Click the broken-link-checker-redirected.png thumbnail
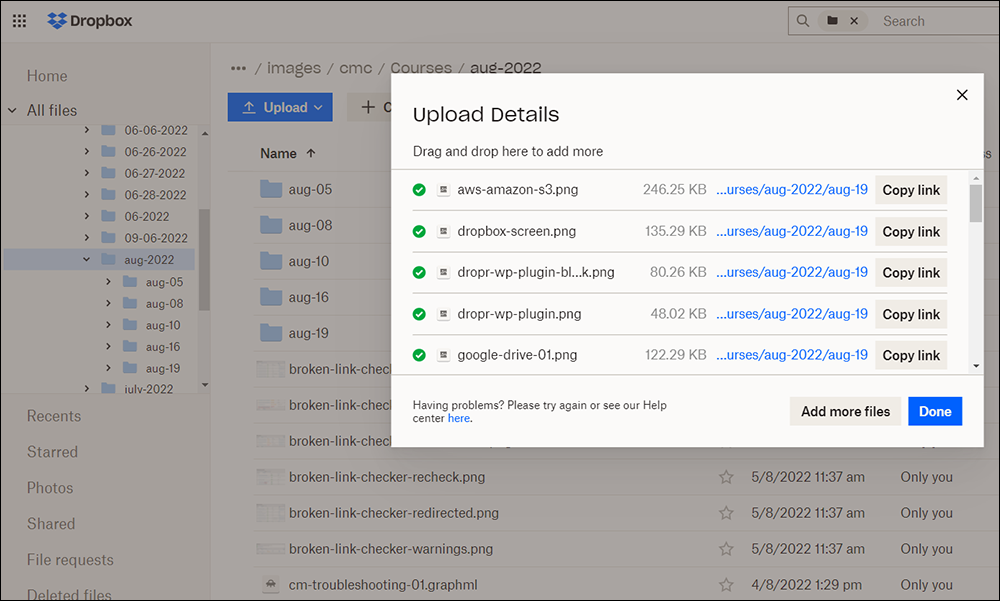The height and width of the screenshot is (601, 1000). pos(271,513)
